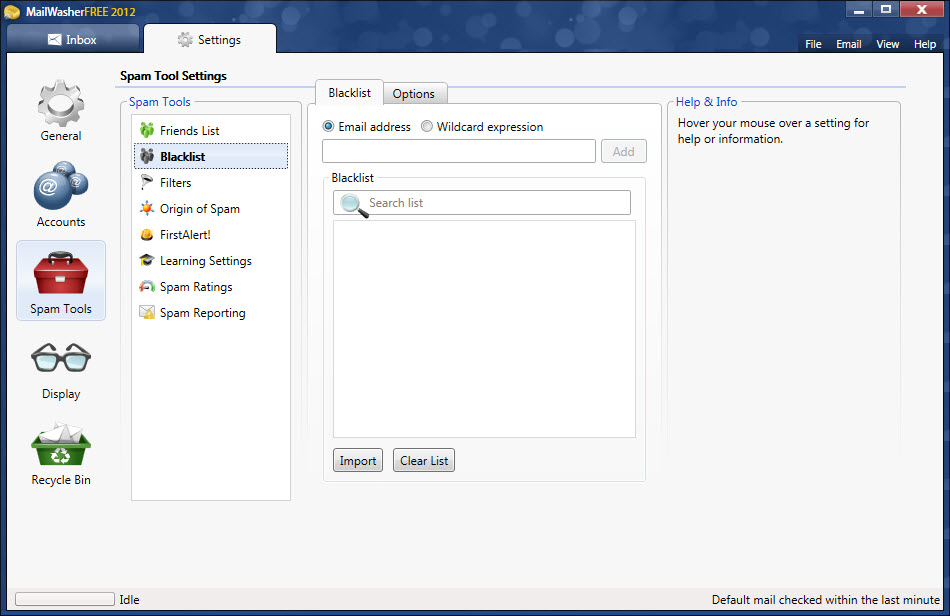Select the Email address radio button

click(328, 126)
